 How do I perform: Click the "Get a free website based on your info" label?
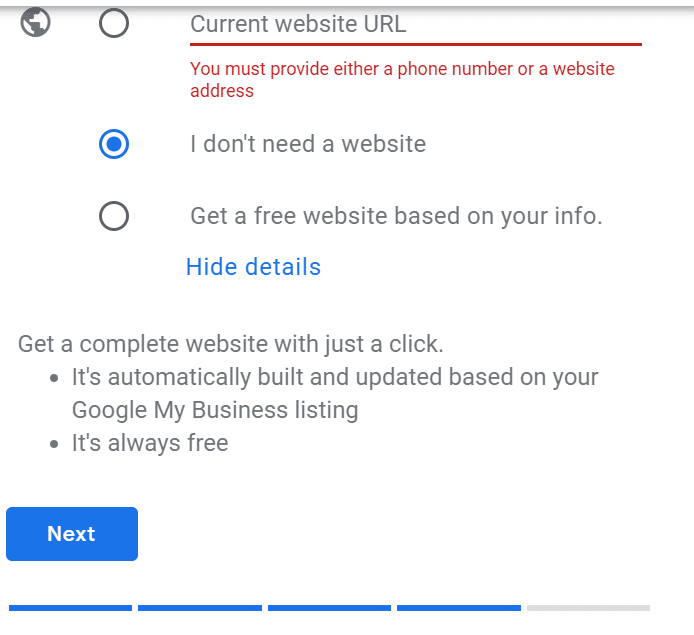point(396,216)
